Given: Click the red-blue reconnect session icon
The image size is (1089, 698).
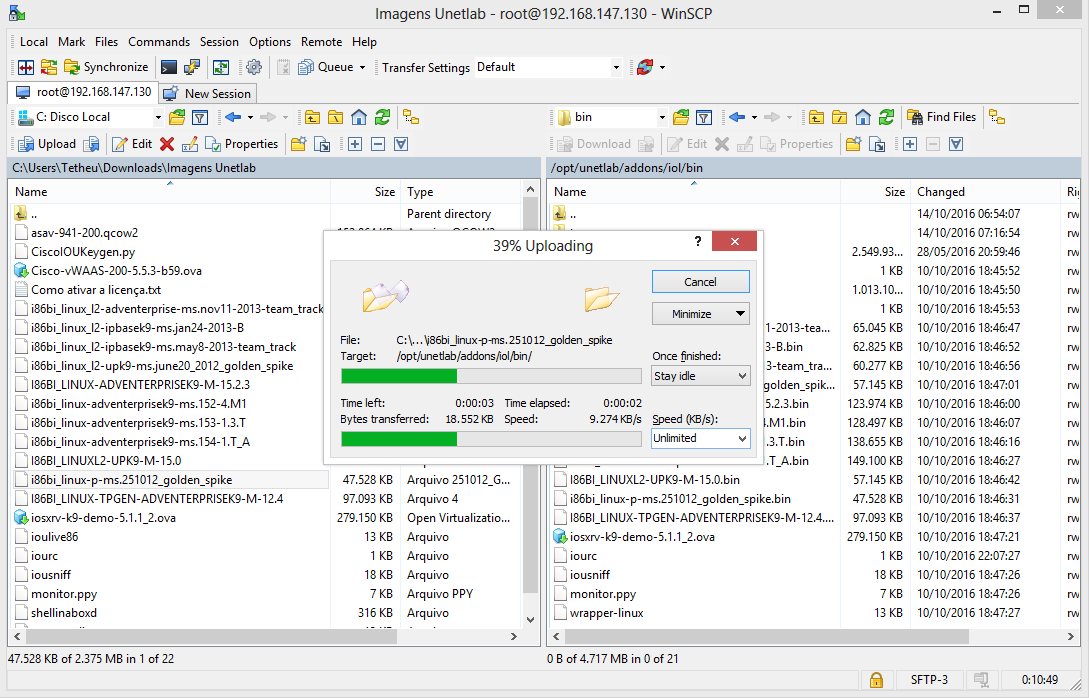Looking at the screenshot, I should click(x=645, y=67).
